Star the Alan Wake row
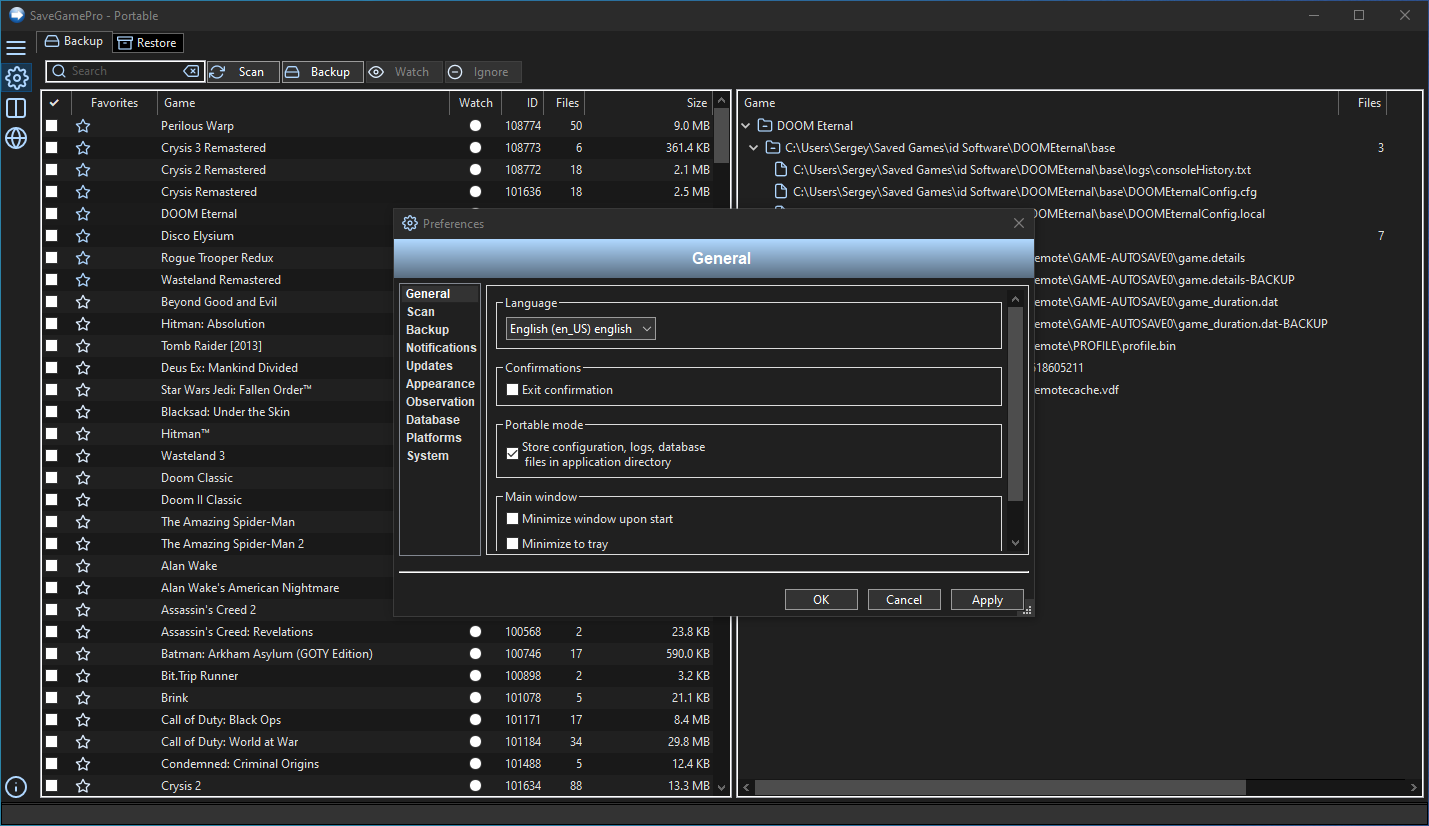Image resolution: width=1429 pixels, height=826 pixels. (x=83, y=566)
